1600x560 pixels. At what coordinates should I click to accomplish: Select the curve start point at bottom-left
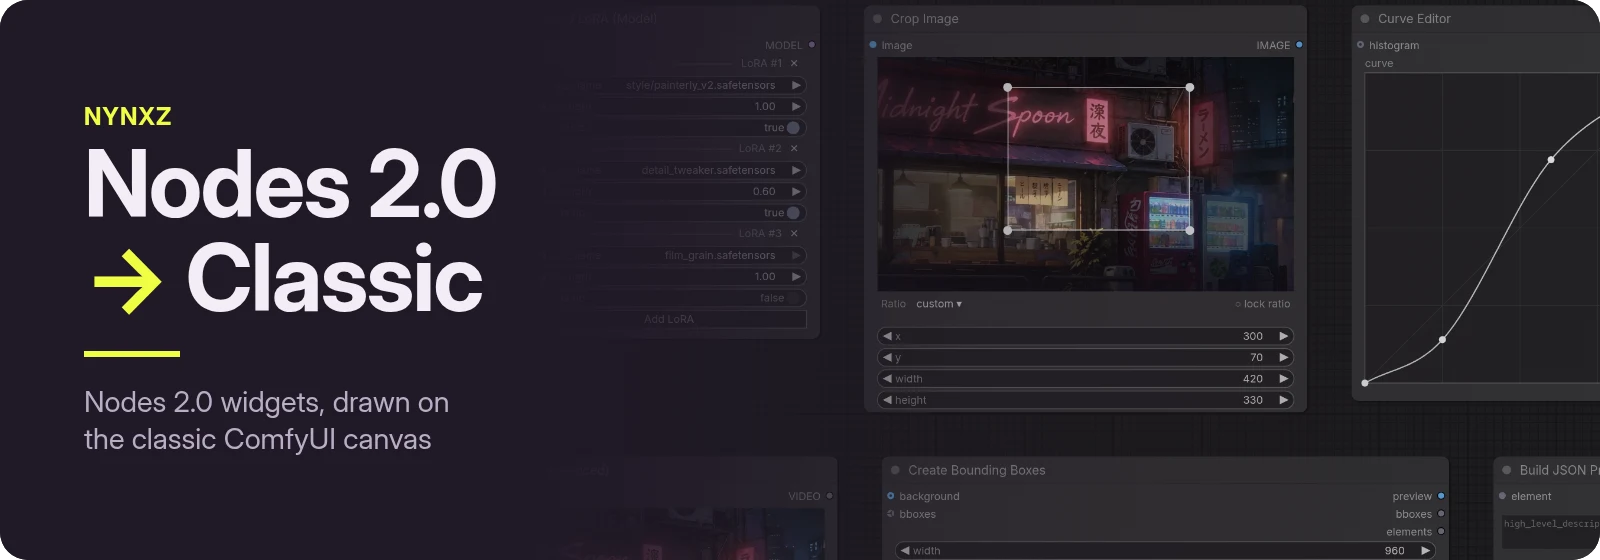pyautogui.click(x=1365, y=383)
